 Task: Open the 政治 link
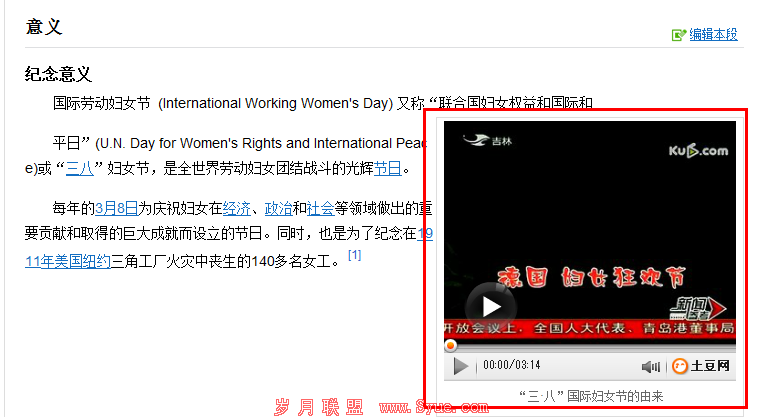279,209
